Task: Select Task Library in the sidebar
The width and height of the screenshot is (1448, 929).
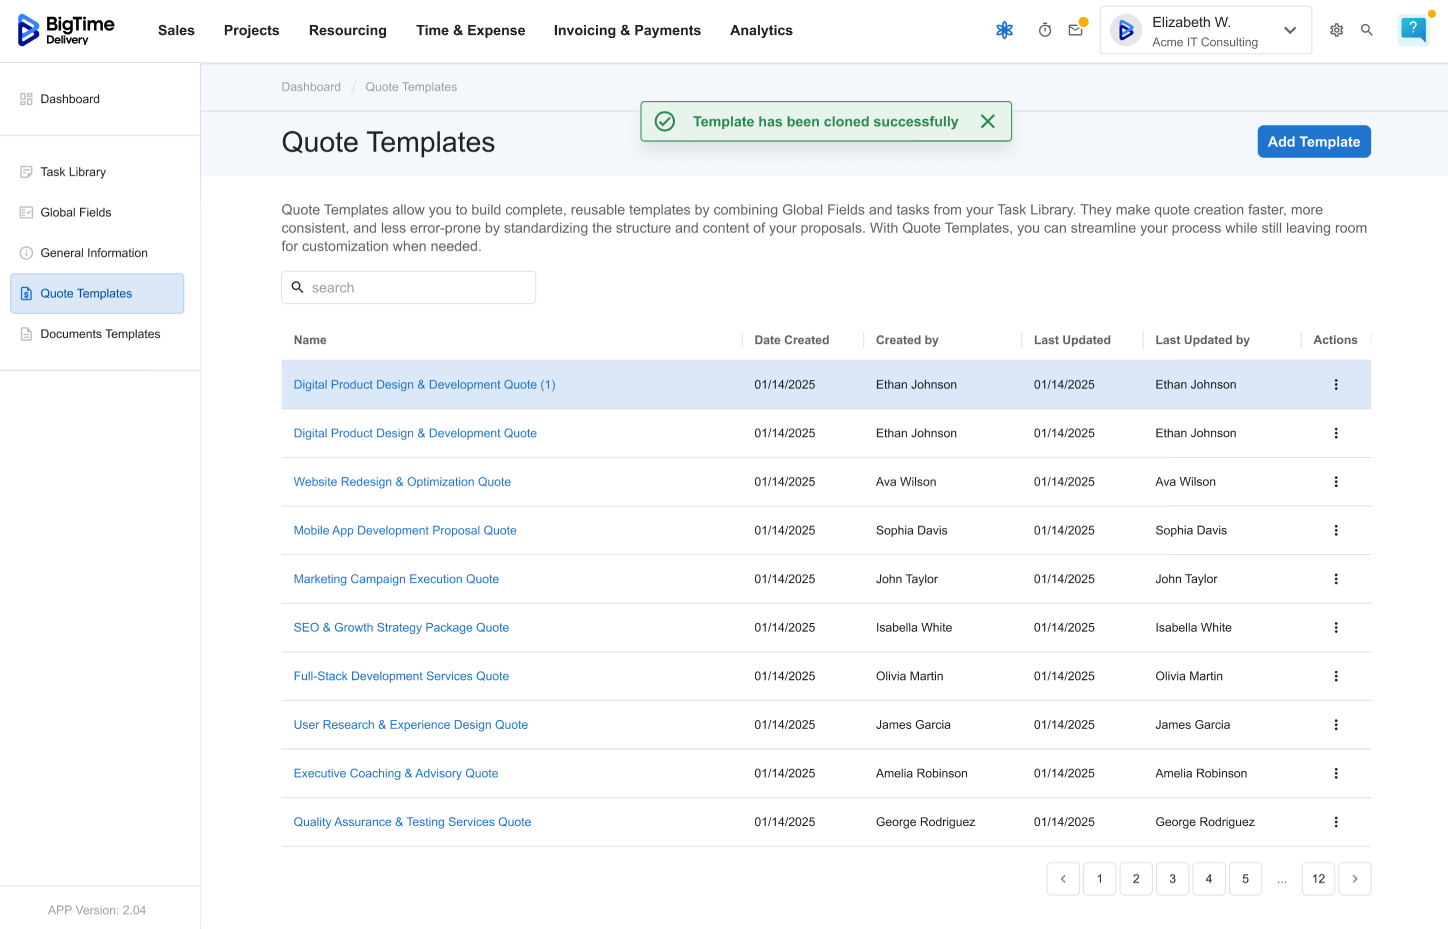Action: [73, 172]
